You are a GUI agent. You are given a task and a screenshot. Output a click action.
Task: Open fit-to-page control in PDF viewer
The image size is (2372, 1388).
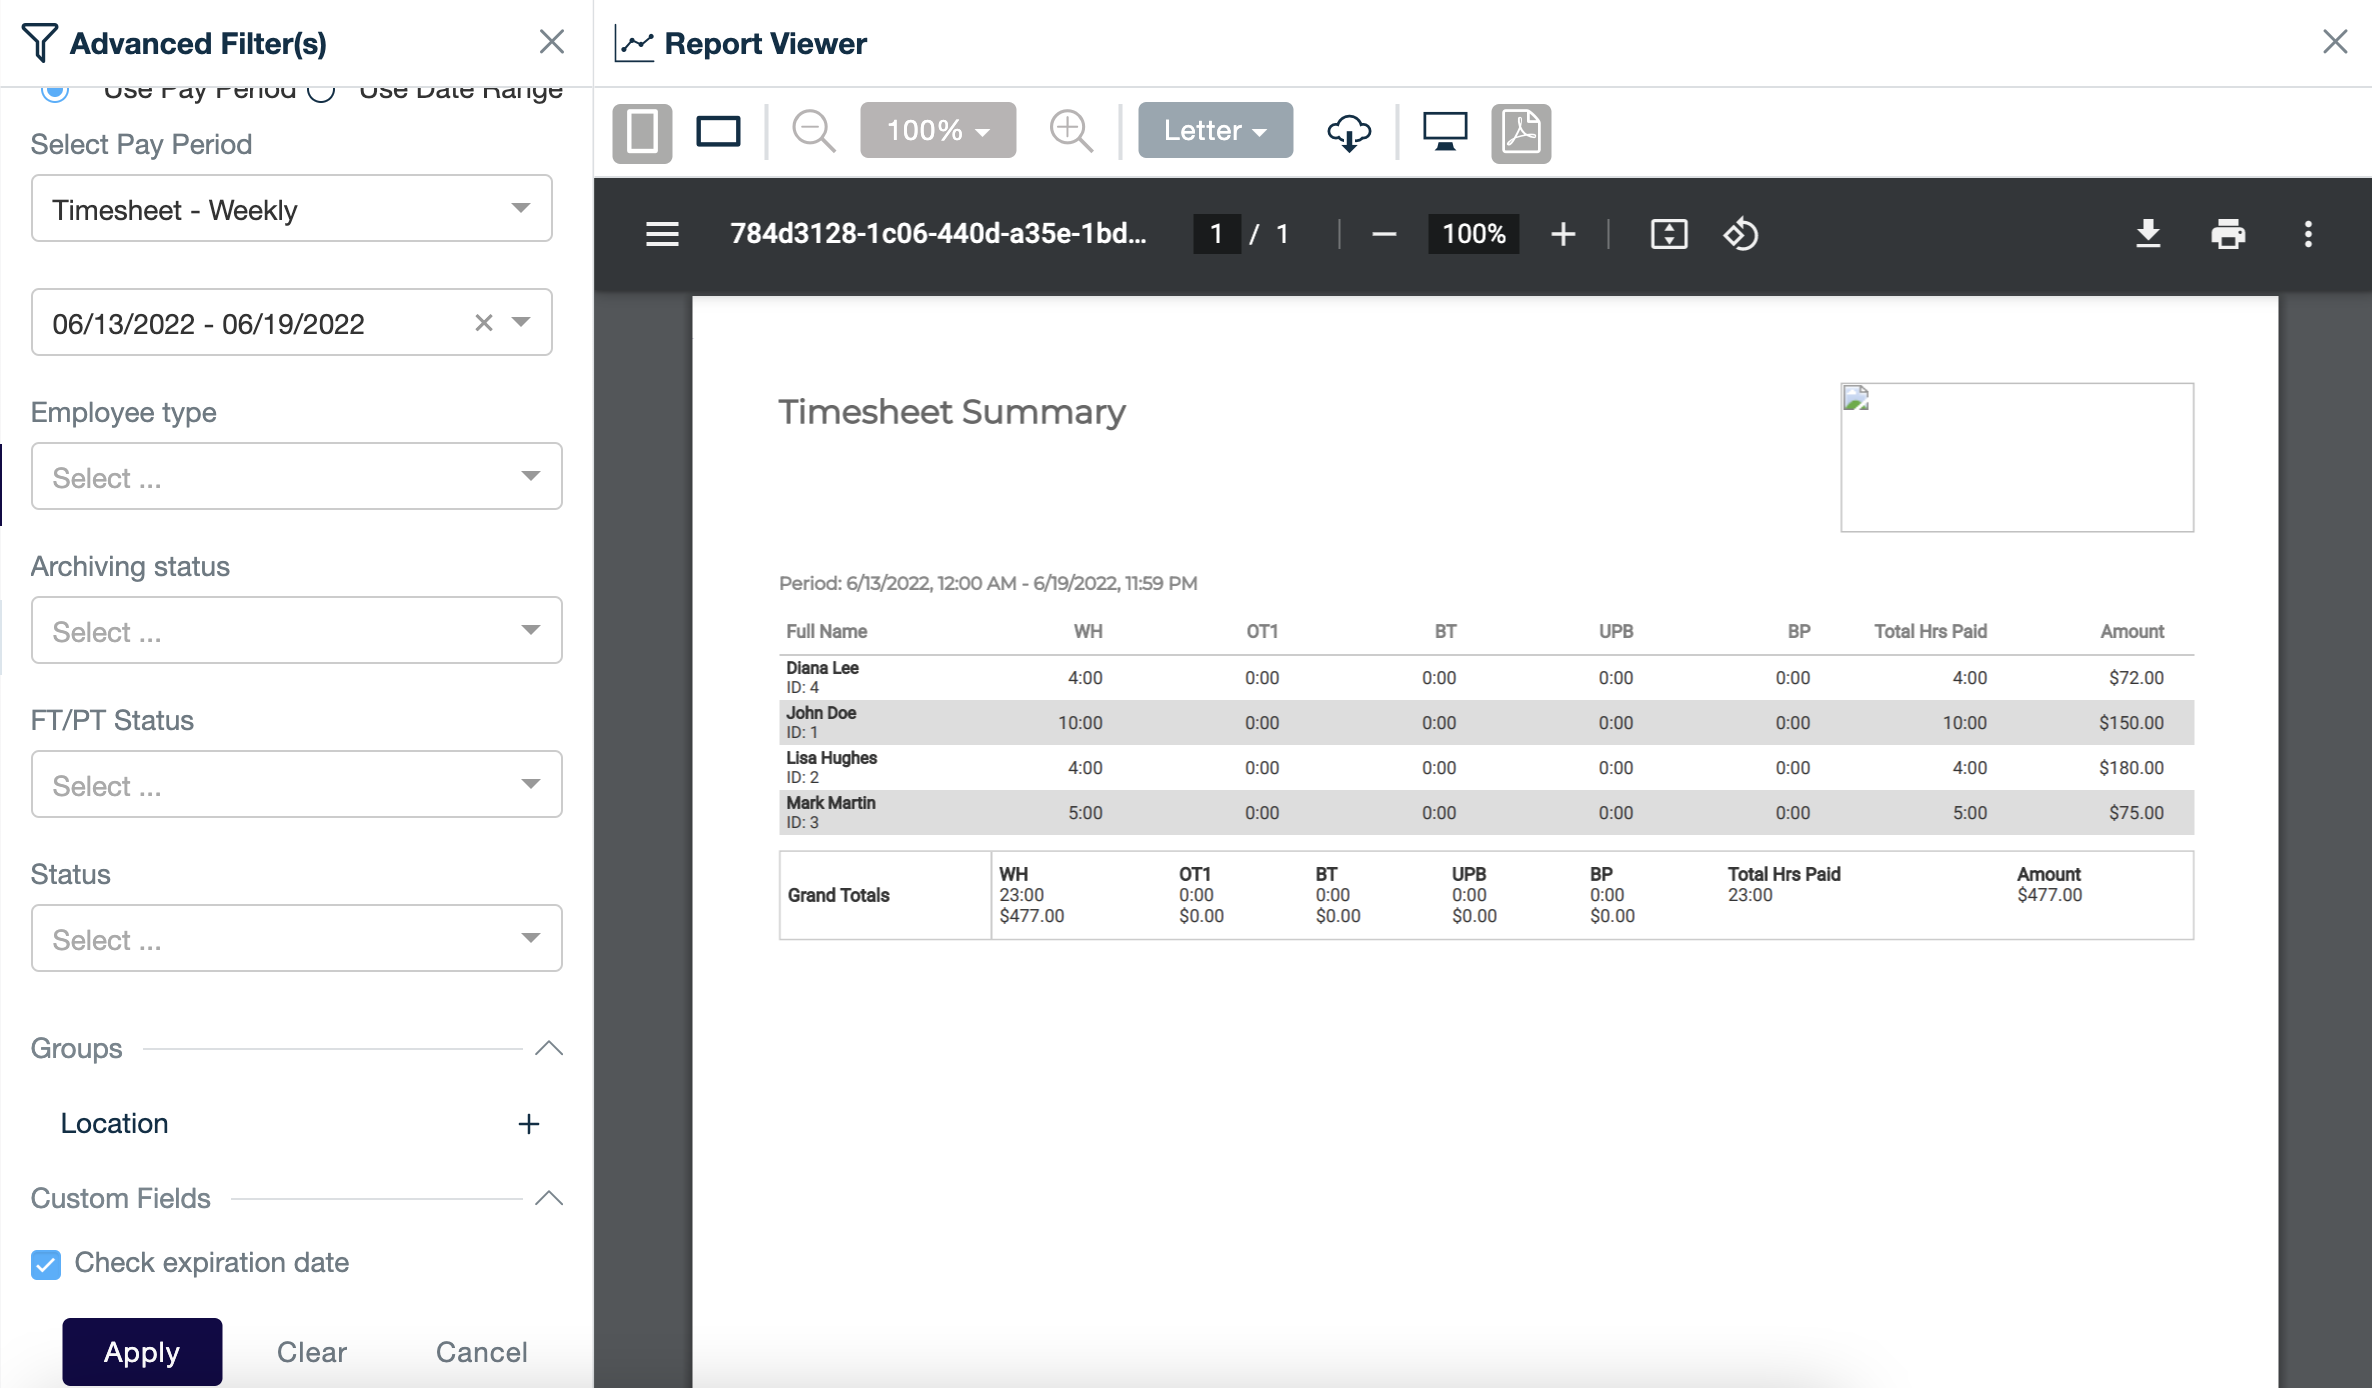pos(1669,234)
